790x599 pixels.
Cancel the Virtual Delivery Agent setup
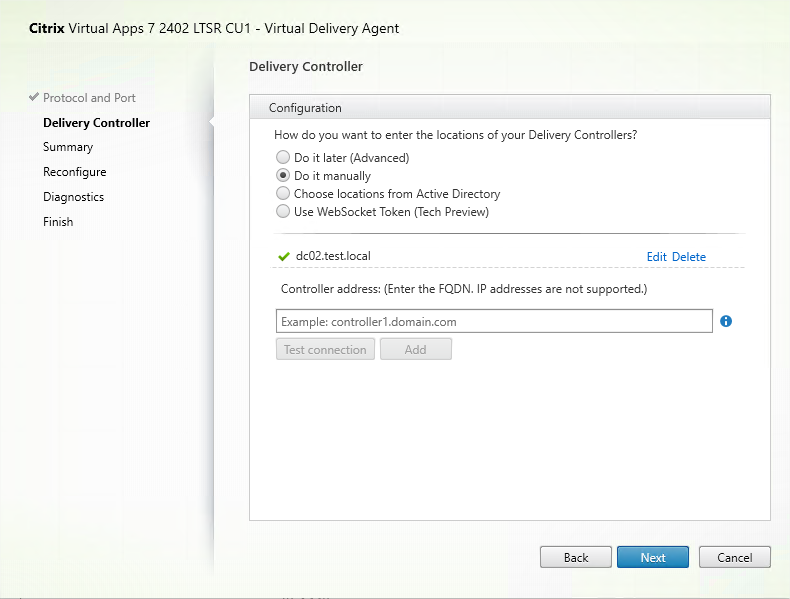click(735, 557)
